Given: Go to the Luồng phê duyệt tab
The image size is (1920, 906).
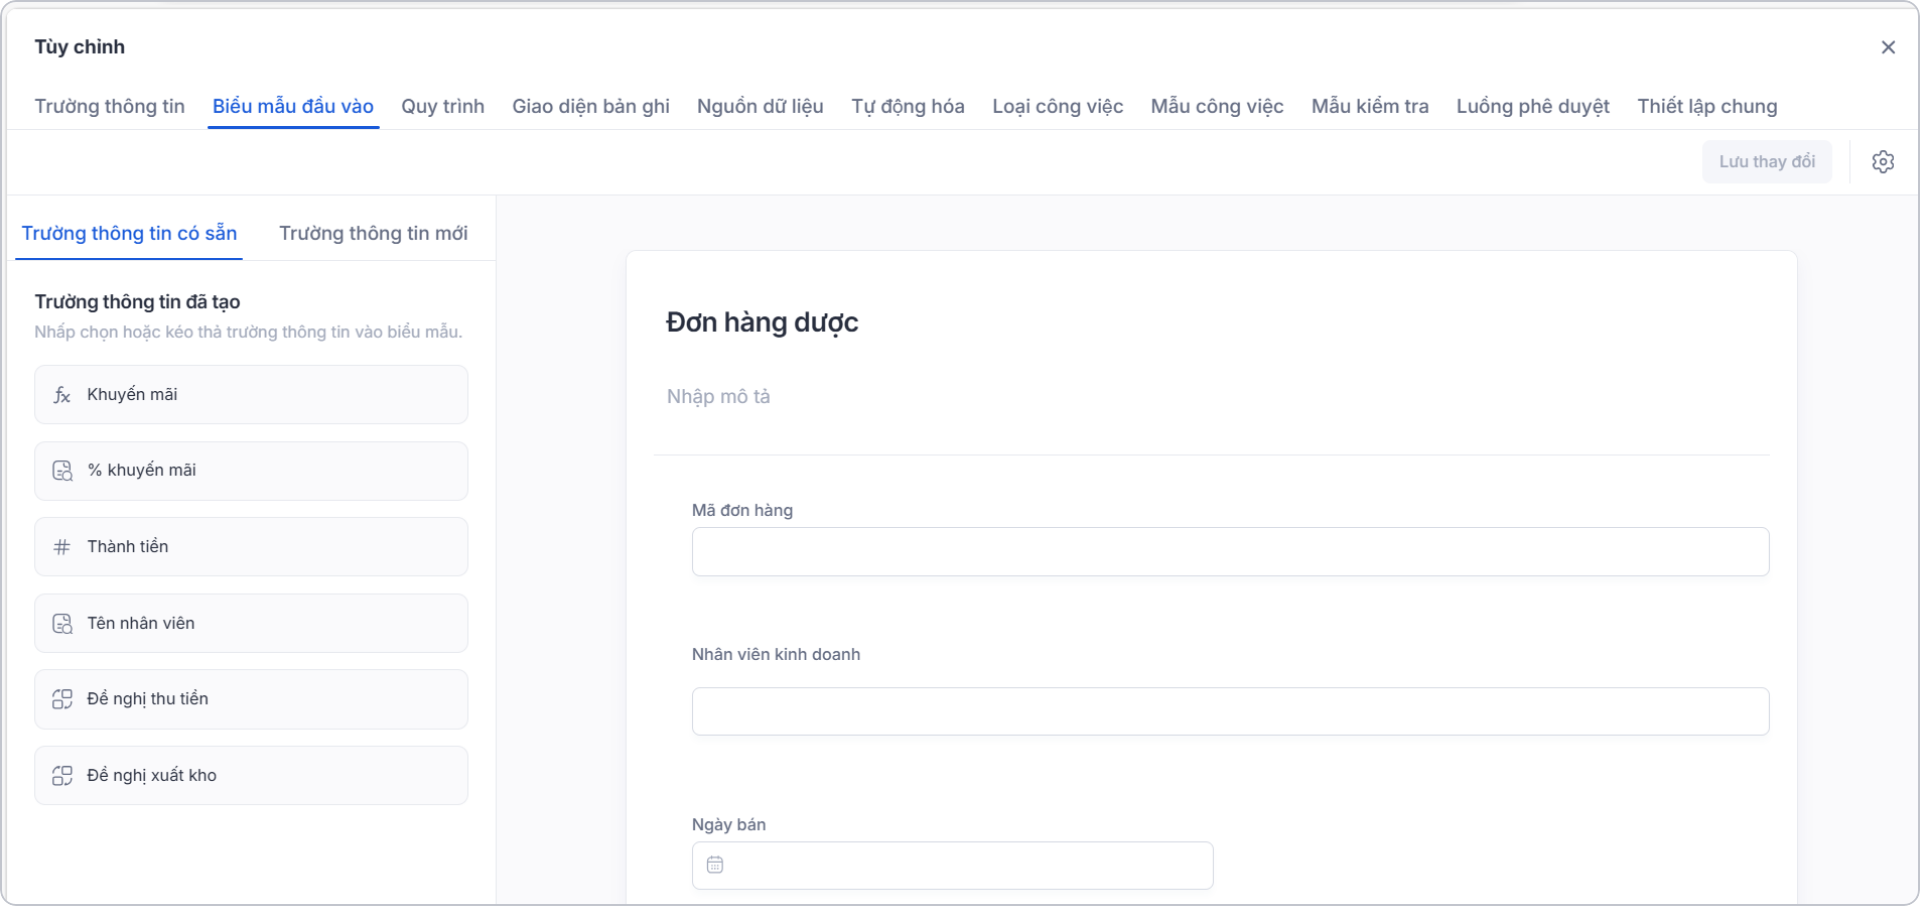Looking at the screenshot, I should (x=1533, y=106).
